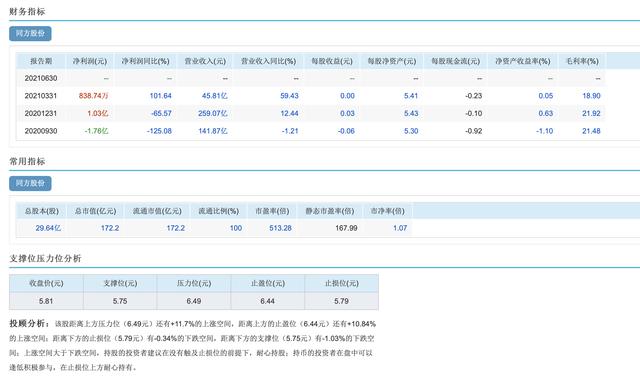Click the 每股现金流(元) column header
Viewport: 640px width, 381px height.
tap(456, 61)
